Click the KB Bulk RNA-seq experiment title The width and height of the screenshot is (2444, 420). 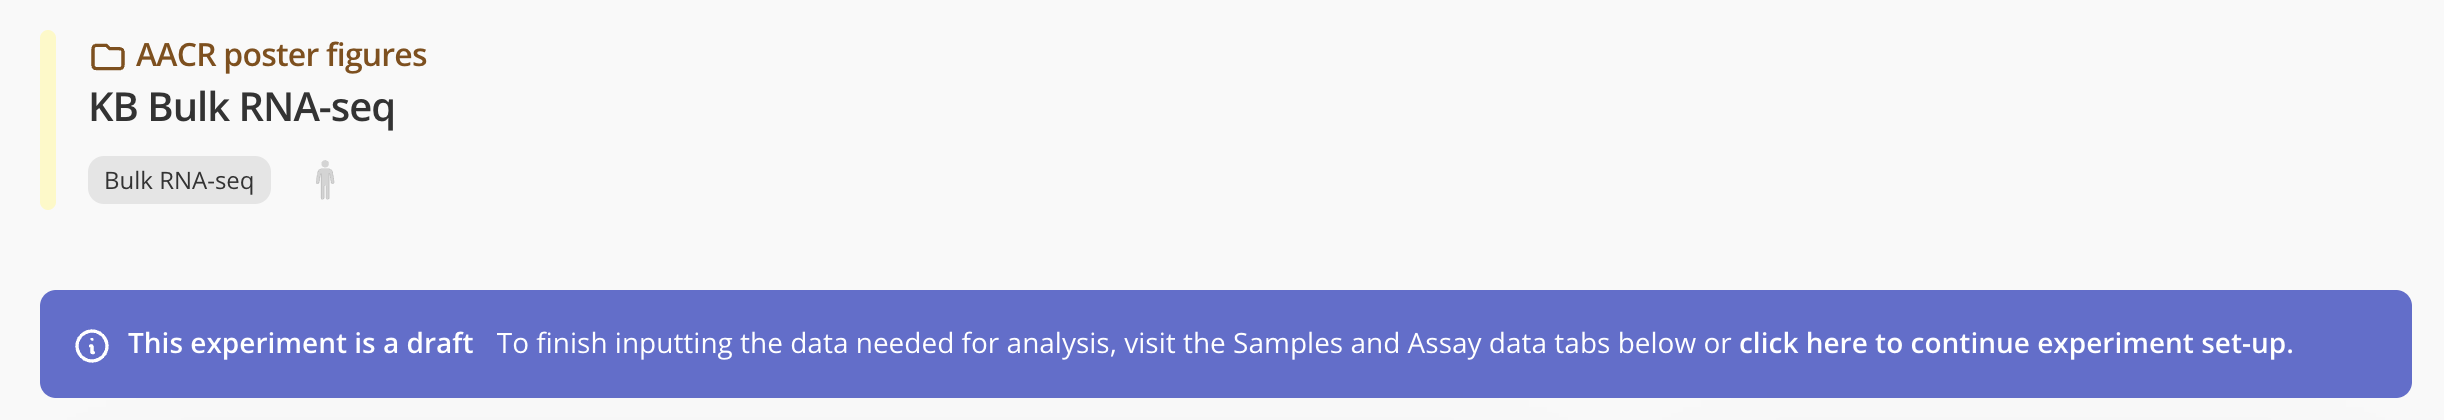pos(242,107)
